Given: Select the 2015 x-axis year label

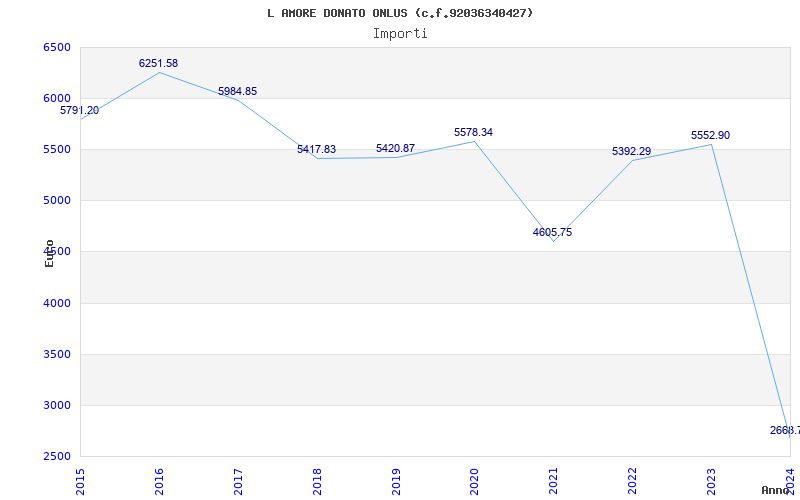Looking at the screenshot, I should [80, 481].
